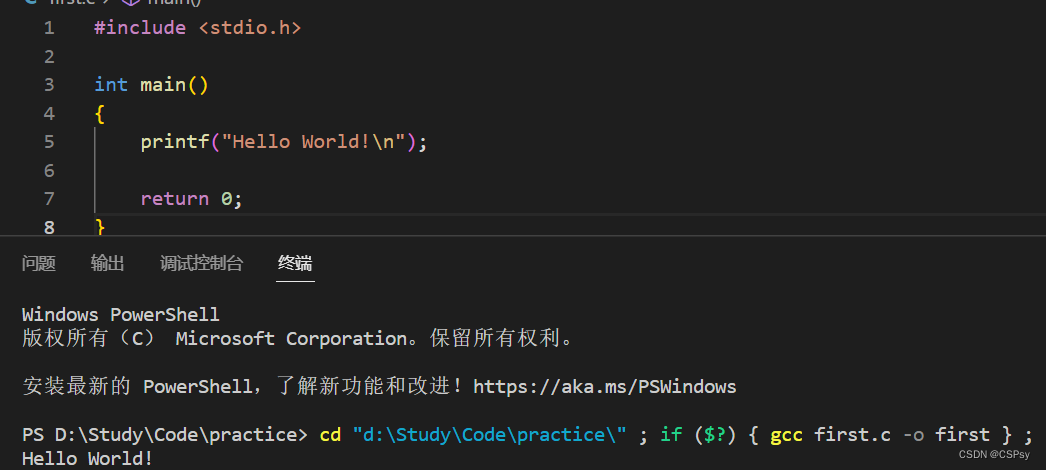Click the printf function call
1046x470 pixels.
click(175, 142)
